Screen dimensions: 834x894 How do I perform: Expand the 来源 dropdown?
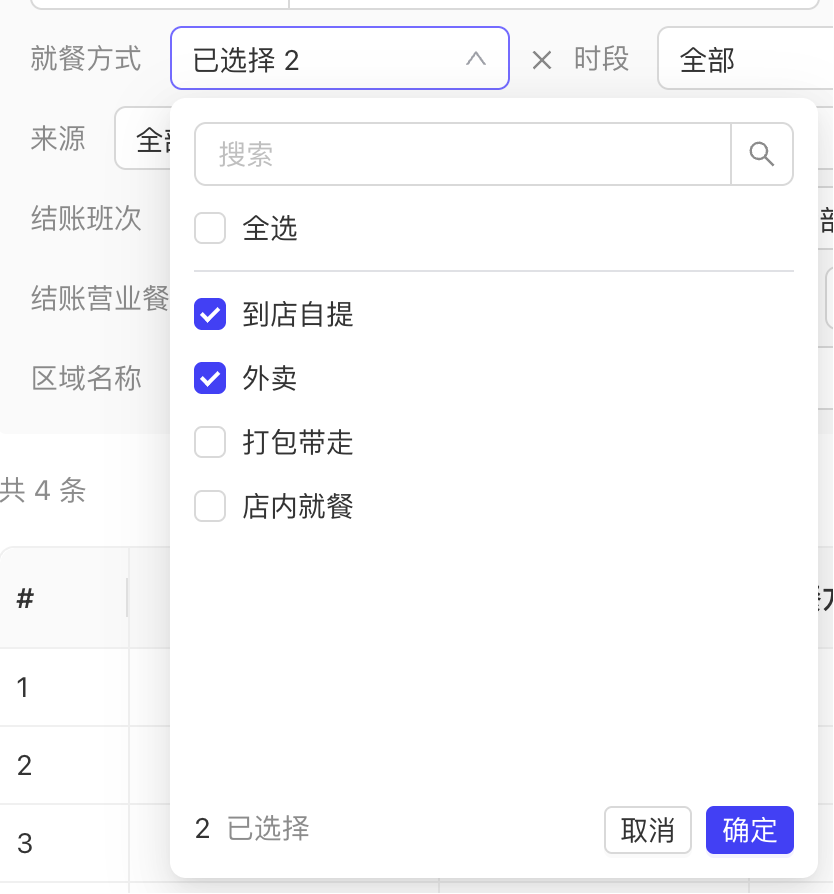[142, 140]
